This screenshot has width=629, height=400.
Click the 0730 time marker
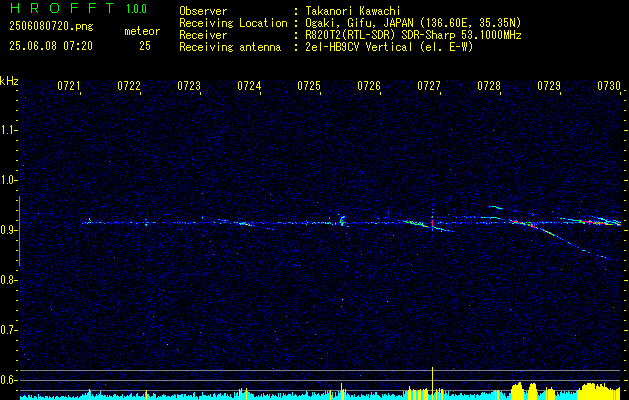[609, 86]
